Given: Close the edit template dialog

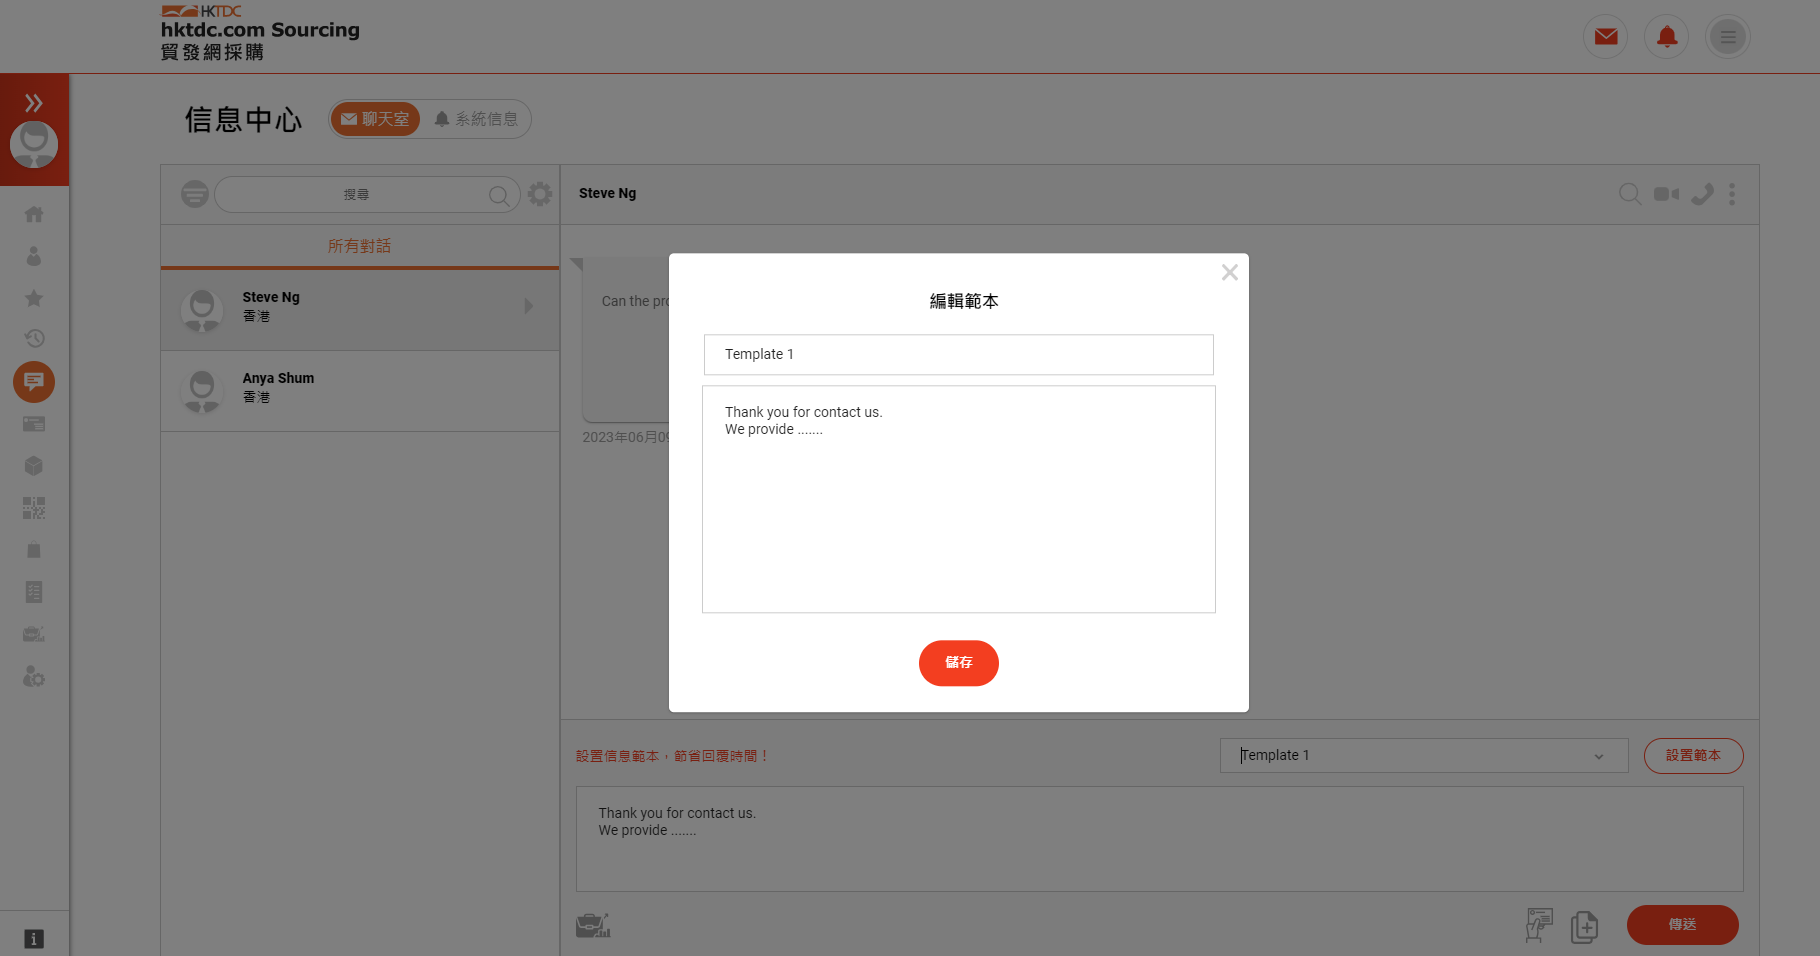Looking at the screenshot, I should tap(1230, 272).
